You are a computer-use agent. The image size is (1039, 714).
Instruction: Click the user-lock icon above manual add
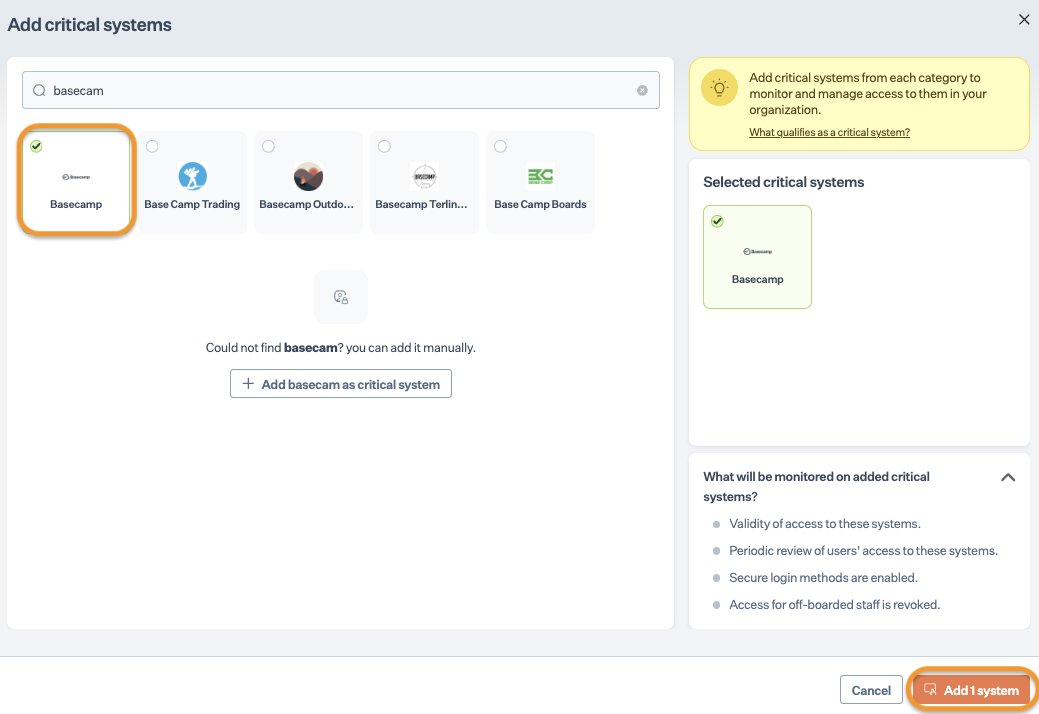pyautogui.click(x=341, y=297)
